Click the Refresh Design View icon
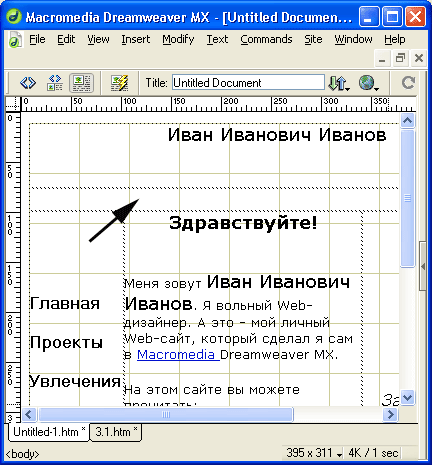432x465 pixels. point(408,83)
